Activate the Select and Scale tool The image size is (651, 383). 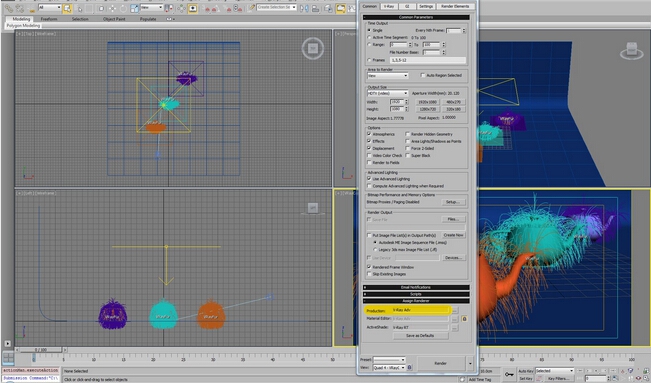tap(135, 8)
